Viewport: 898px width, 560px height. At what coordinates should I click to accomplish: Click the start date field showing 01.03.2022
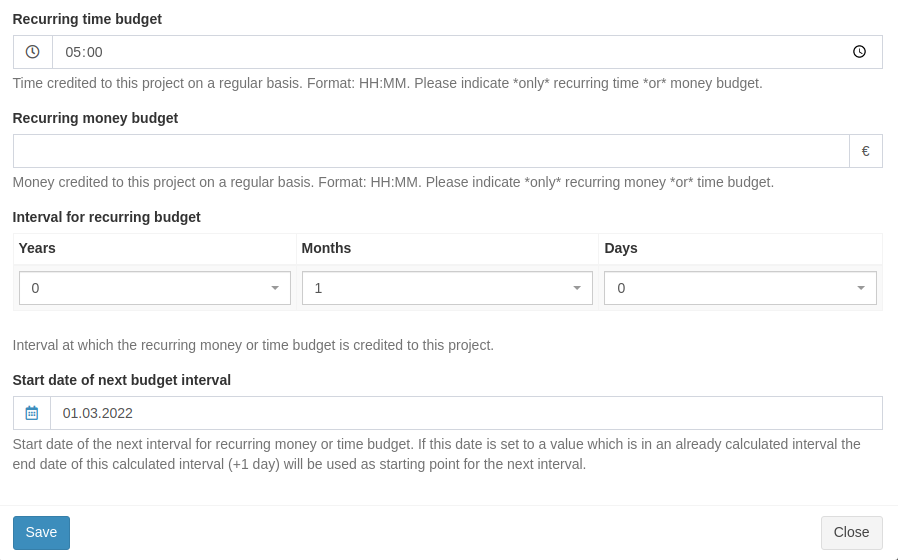point(465,413)
